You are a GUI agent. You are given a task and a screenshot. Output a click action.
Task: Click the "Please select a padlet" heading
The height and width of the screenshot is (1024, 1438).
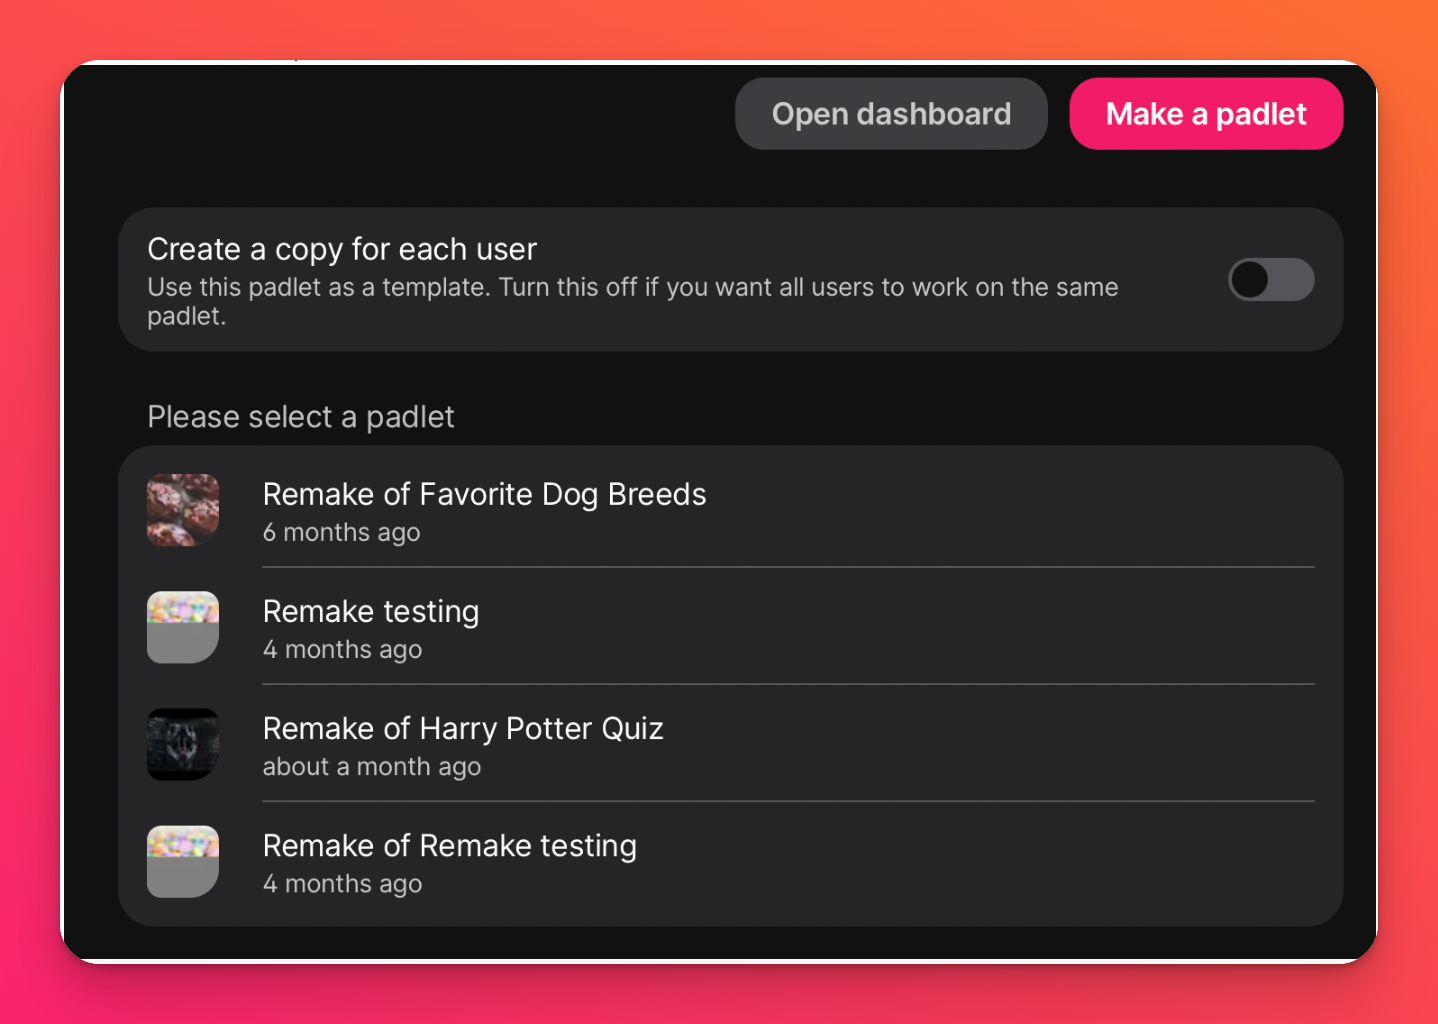[301, 416]
